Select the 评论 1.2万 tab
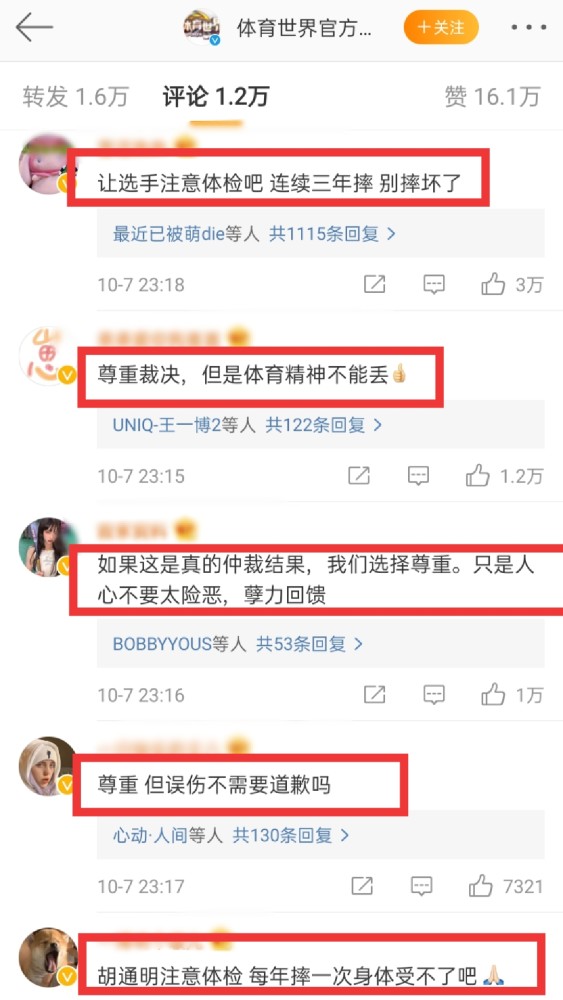This screenshot has height=1000, width=563. (216, 97)
